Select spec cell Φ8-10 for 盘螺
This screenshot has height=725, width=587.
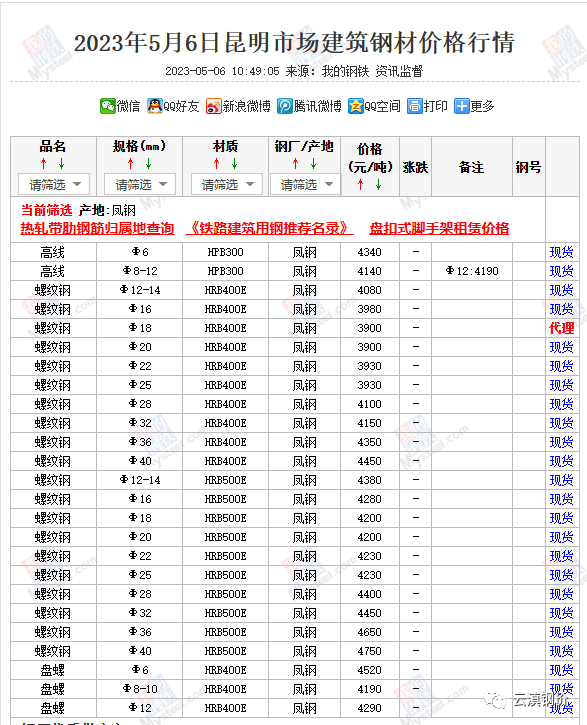140,689
